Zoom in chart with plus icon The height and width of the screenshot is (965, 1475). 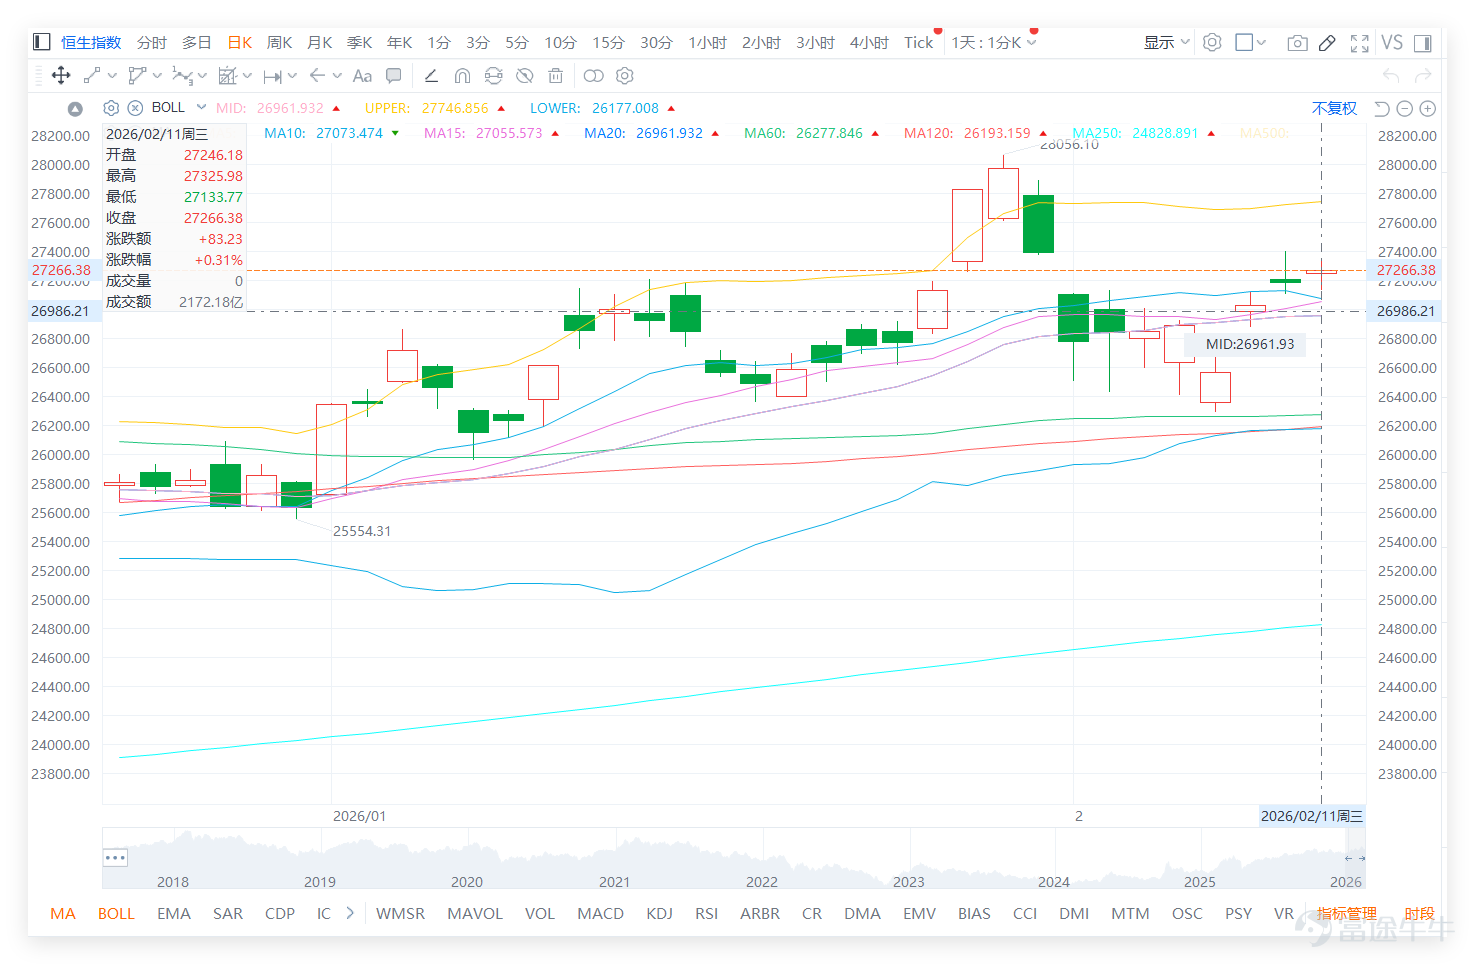click(1428, 108)
